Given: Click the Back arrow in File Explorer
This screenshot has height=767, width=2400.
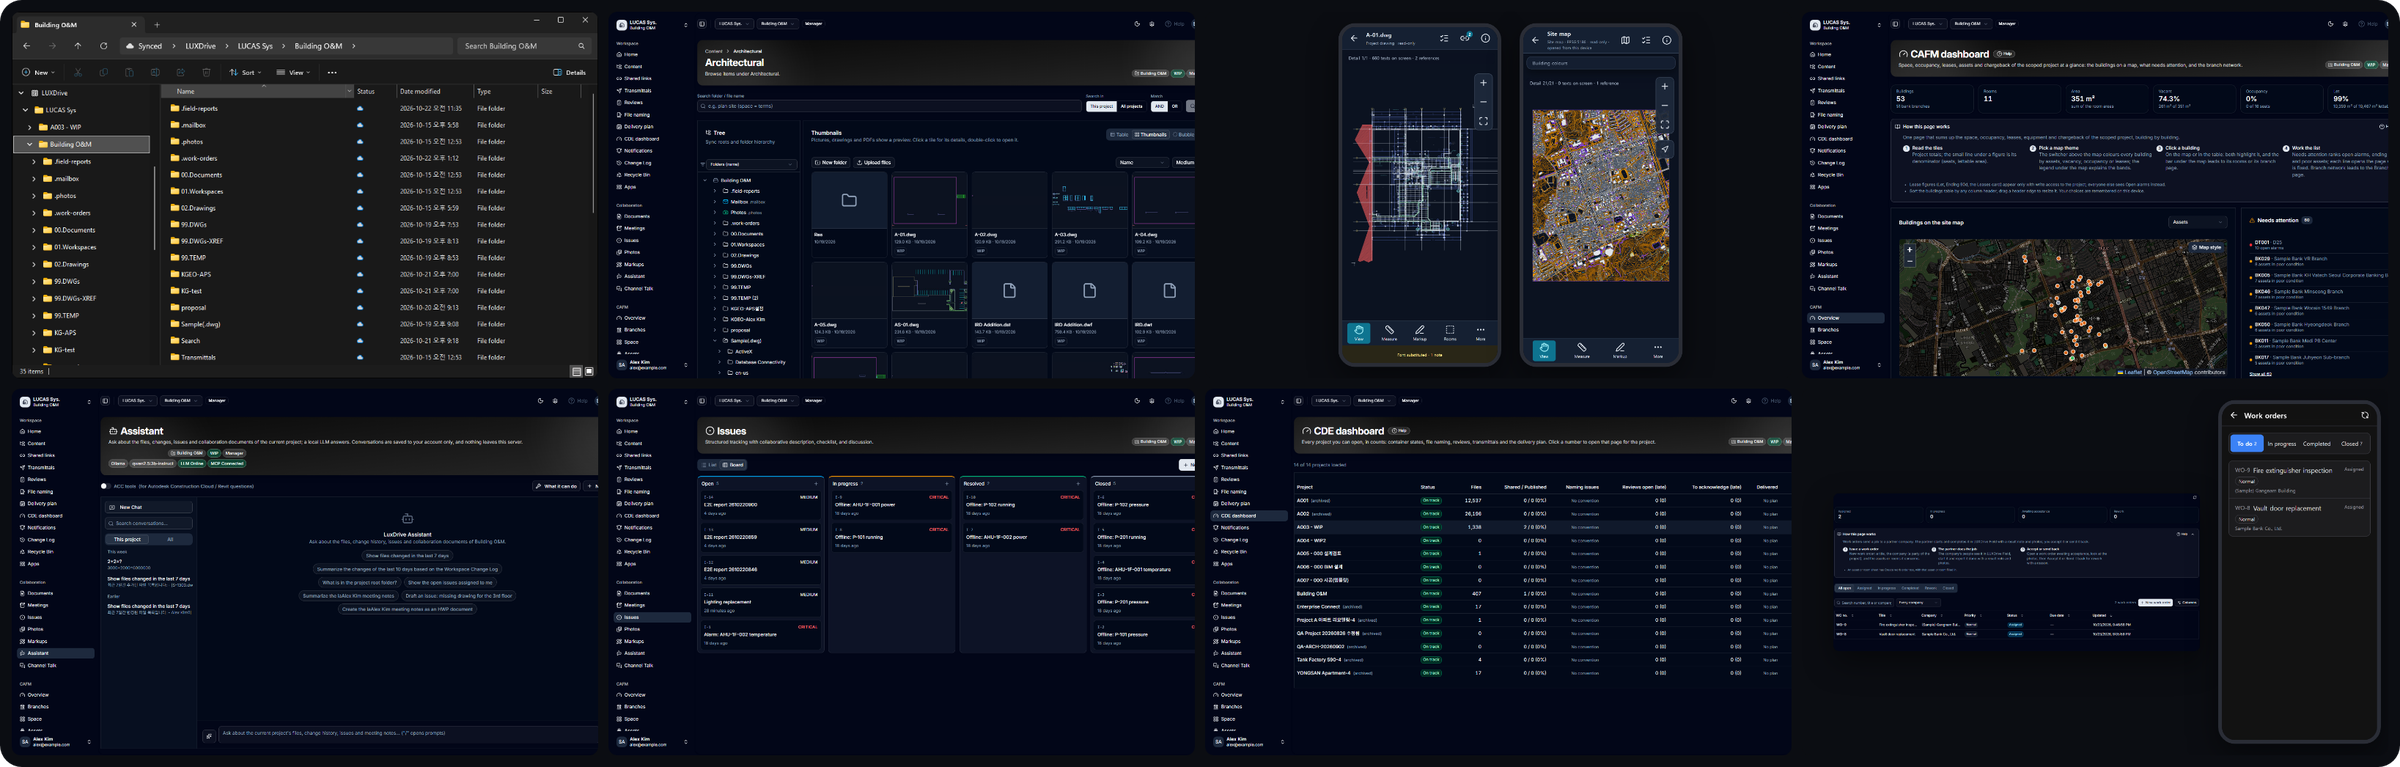Looking at the screenshot, I should point(27,46).
